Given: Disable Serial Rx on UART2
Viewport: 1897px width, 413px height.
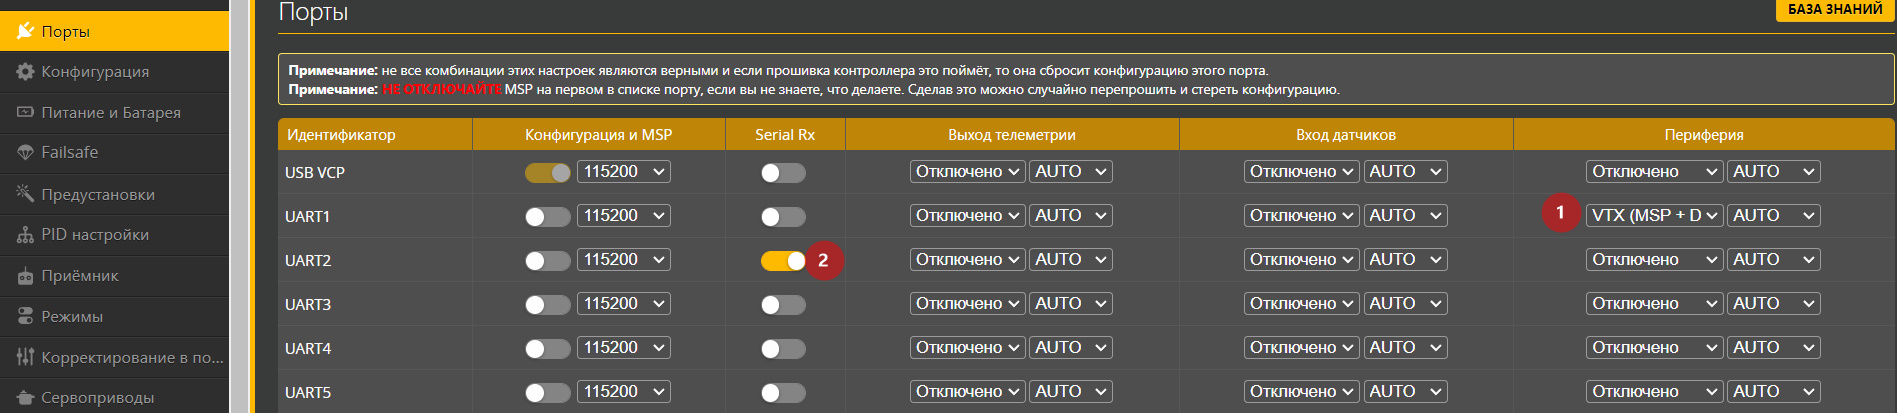Looking at the screenshot, I should pyautogui.click(x=783, y=261).
